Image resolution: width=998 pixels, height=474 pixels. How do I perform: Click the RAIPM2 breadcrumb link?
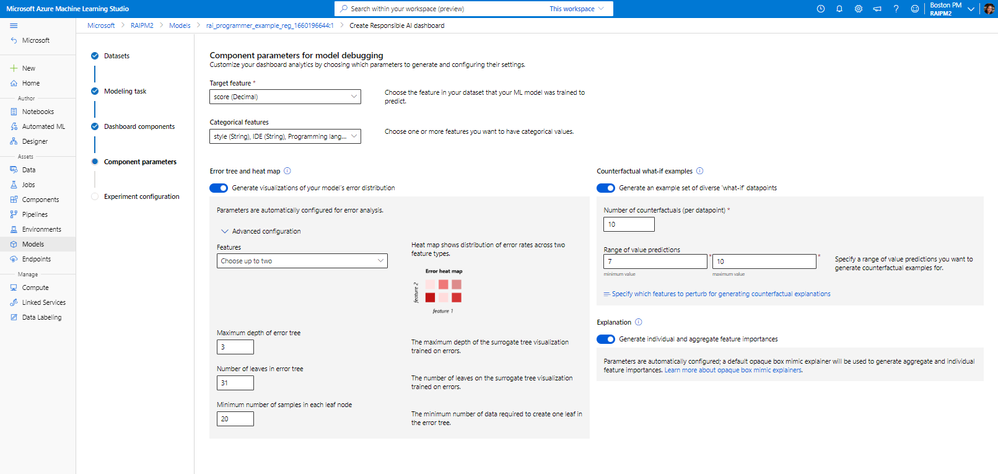pyautogui.click(x=141, y=25)
